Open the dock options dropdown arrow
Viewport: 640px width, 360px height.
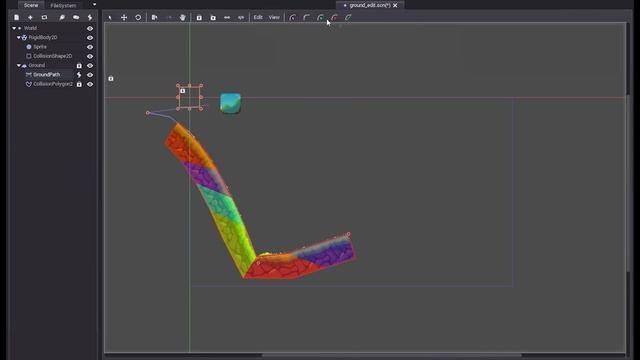[95, 4]
